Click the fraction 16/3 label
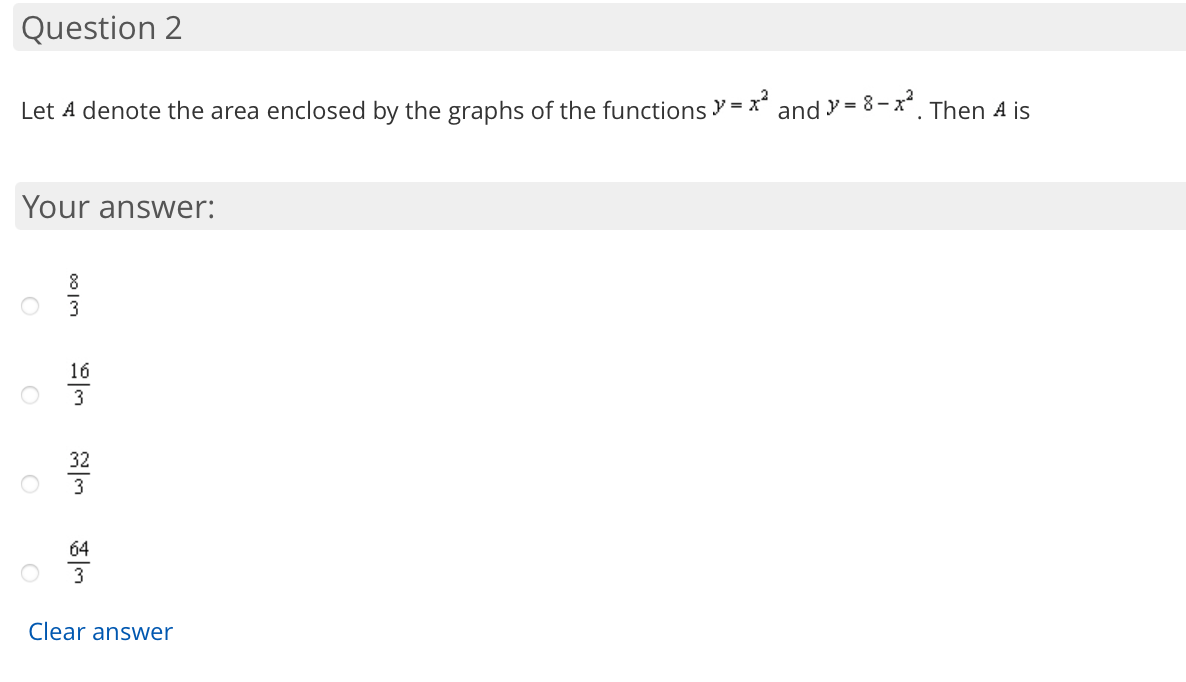The height and width of the screenshot is (682, 1186). 79,384
